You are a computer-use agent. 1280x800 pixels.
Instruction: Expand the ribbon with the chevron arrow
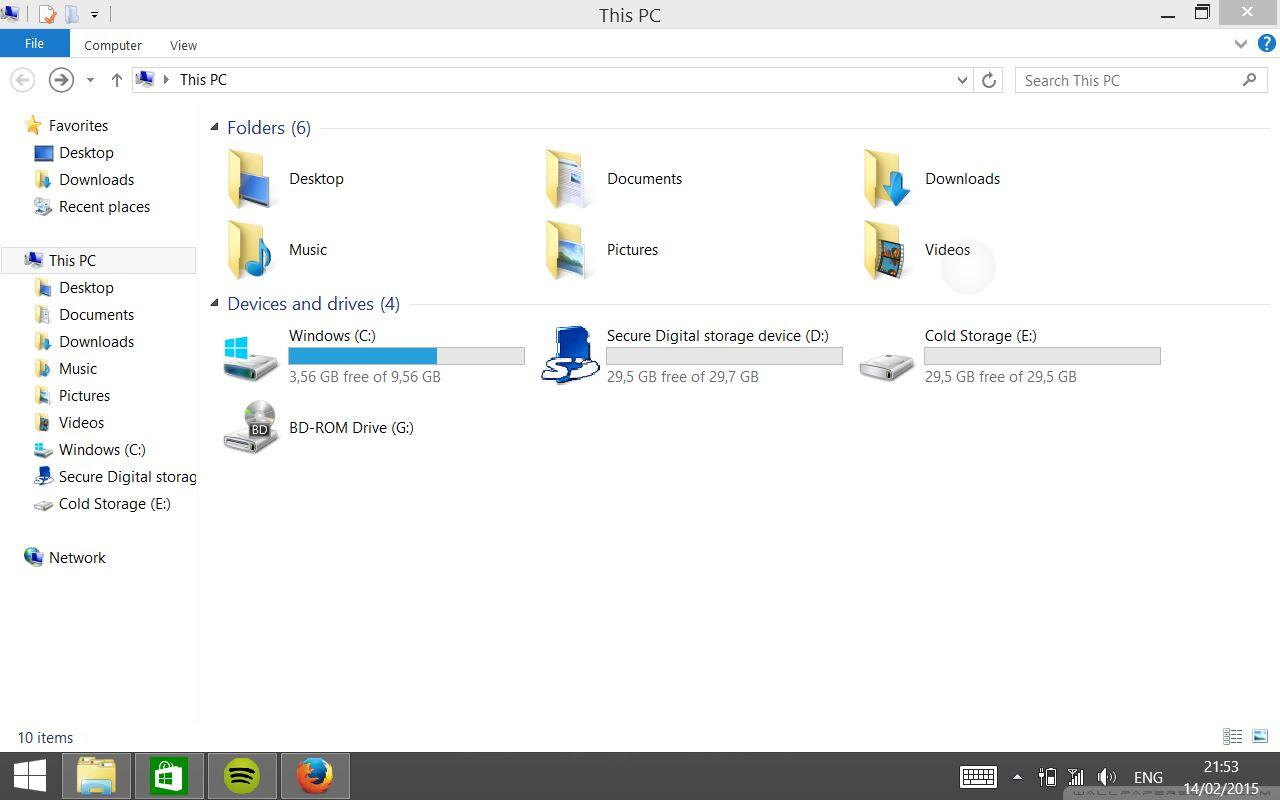coord(1240,44)
